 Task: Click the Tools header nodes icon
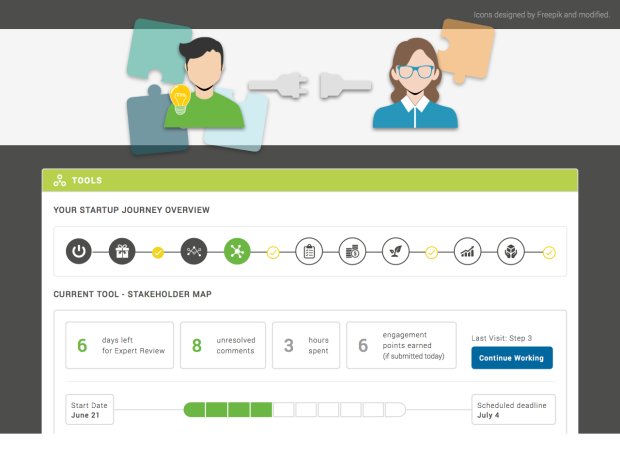60,181
